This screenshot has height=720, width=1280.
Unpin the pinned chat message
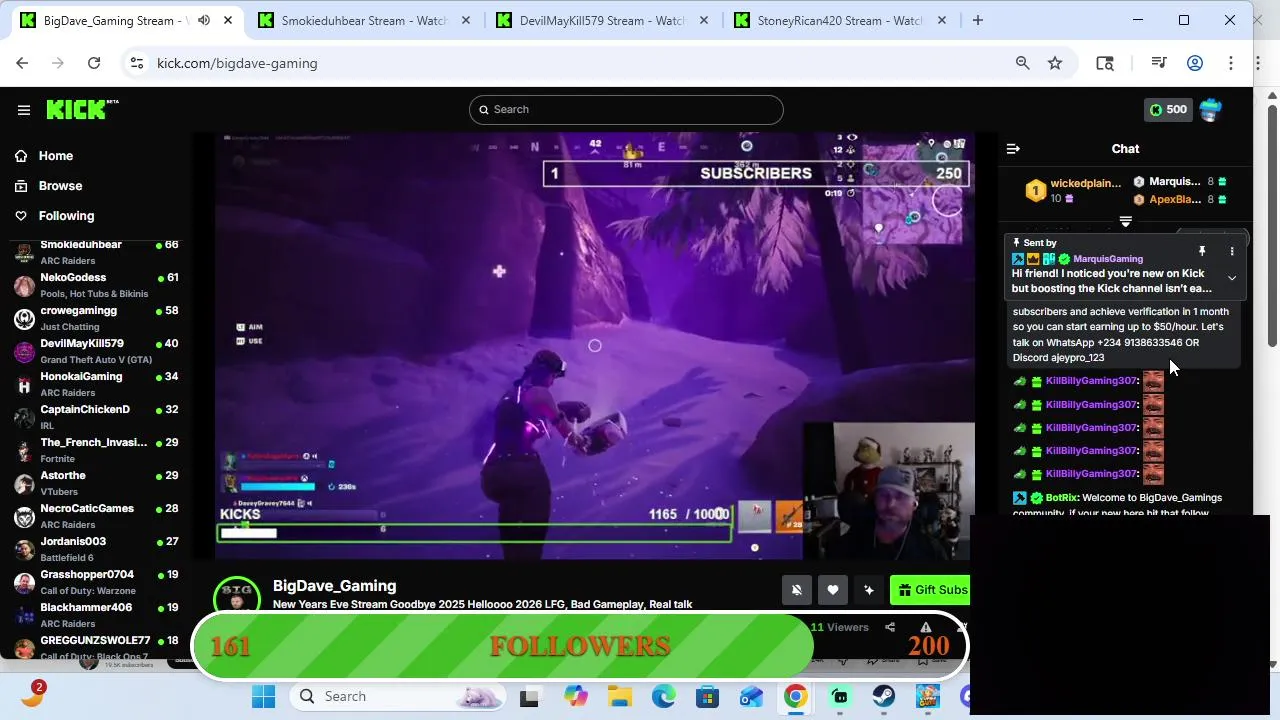click(1202, 251)
